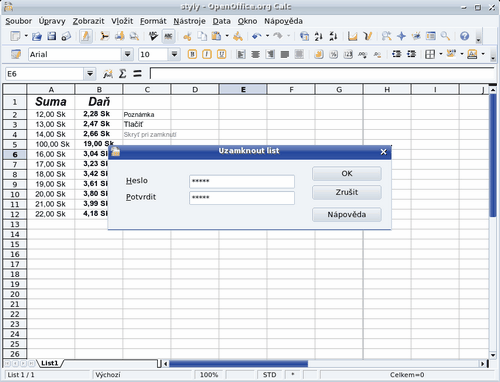Click the Zrušit cancel button
The width and height of the screenshot is (500, 382).
[347, 192]
